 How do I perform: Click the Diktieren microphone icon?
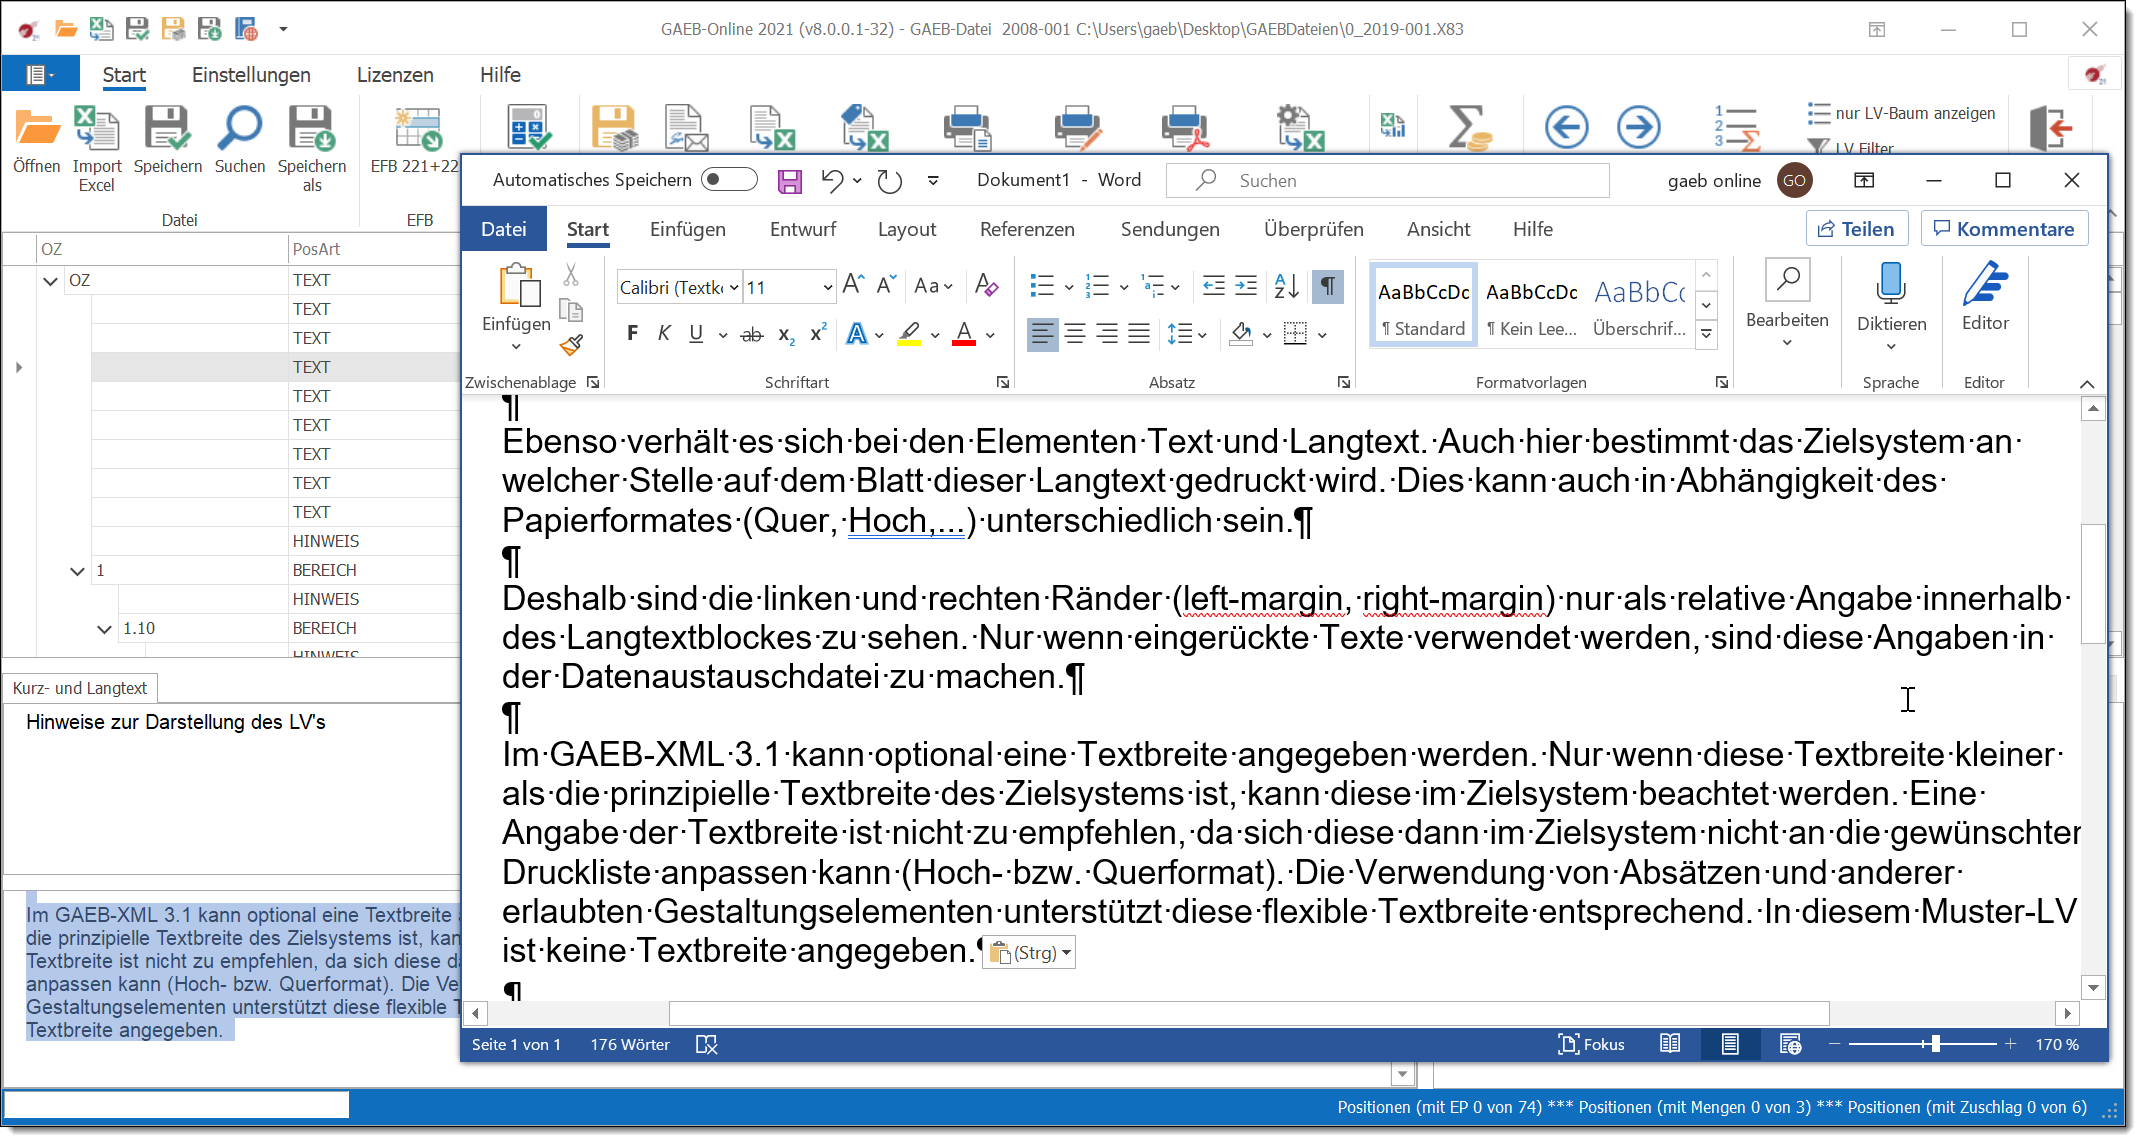1890,285
